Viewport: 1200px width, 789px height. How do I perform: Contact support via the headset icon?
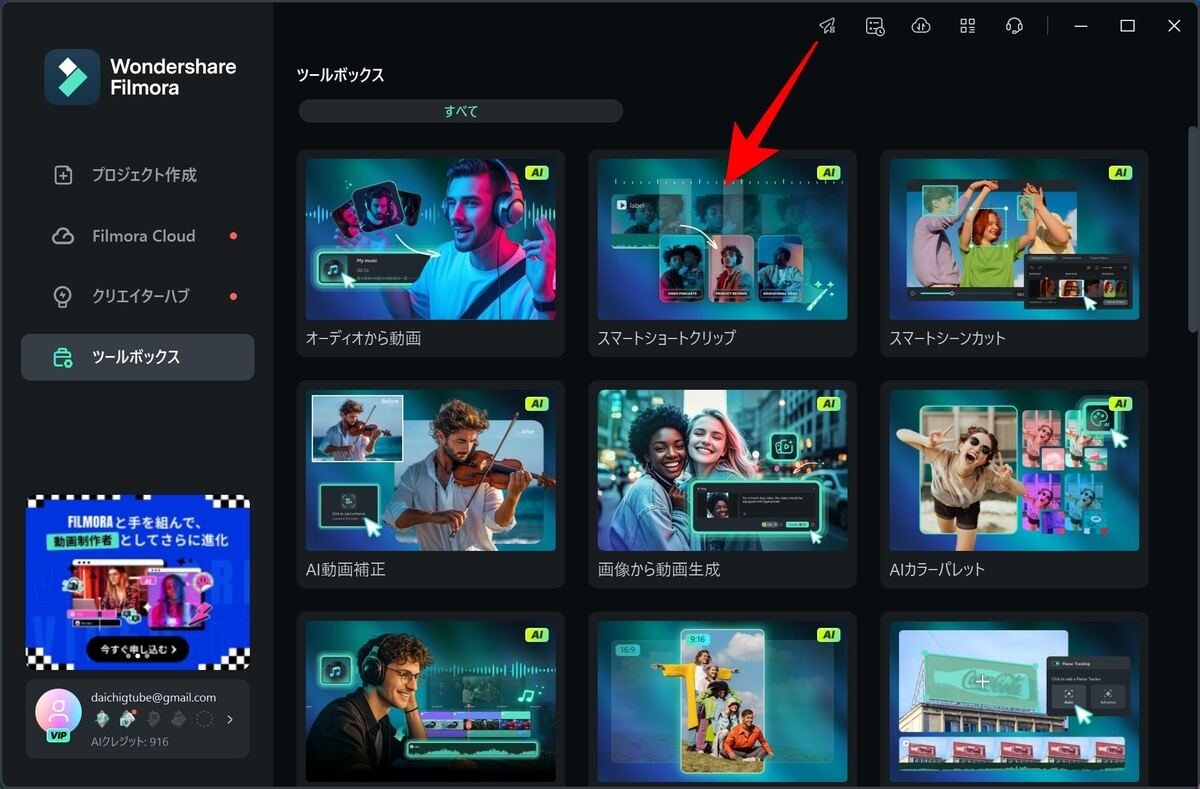click(x=1014, y=26)
